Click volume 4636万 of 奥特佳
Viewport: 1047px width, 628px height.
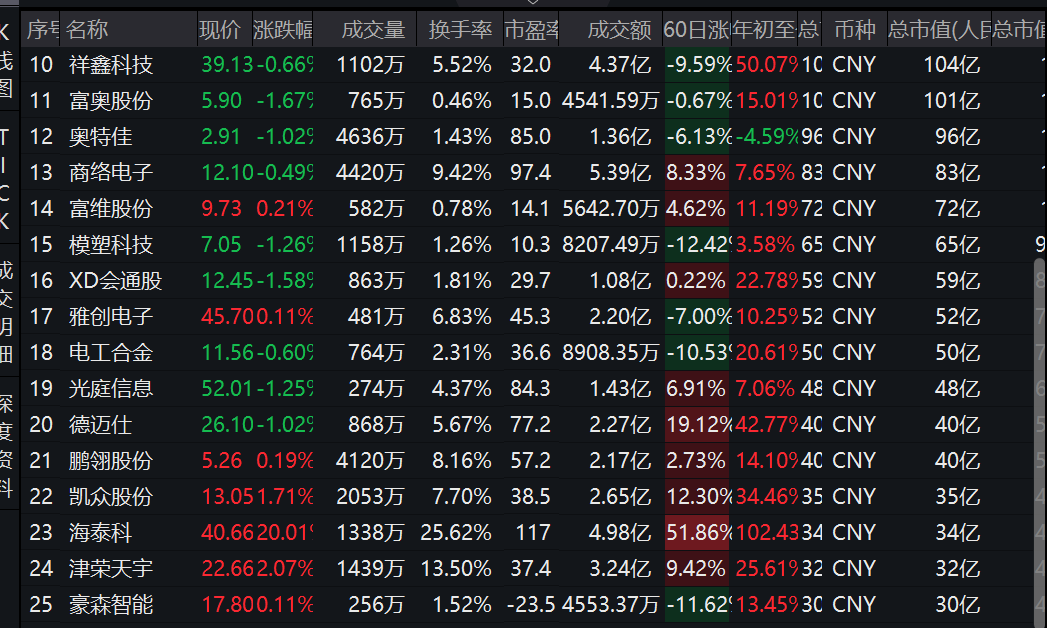(x=370, y=137)
